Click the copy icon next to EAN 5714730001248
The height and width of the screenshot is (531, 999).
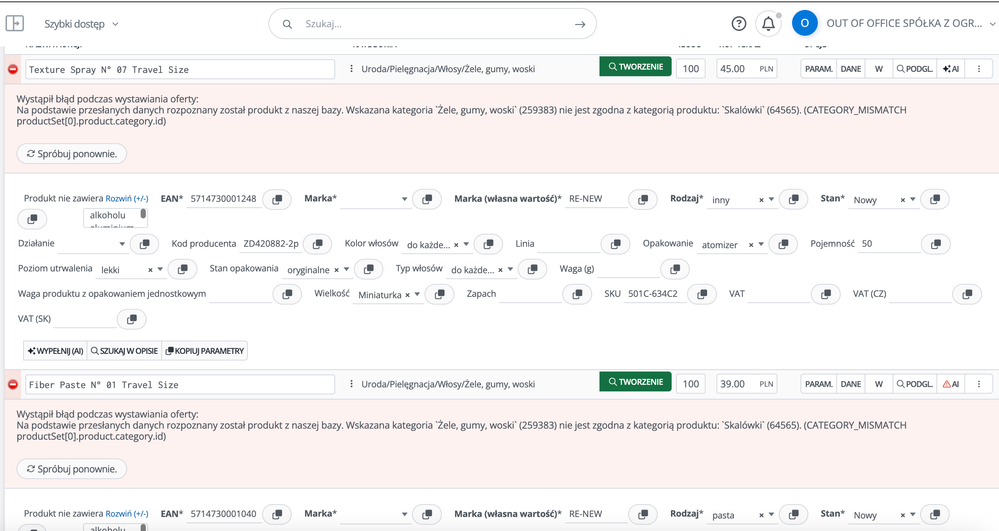click(x=277, y=200)
